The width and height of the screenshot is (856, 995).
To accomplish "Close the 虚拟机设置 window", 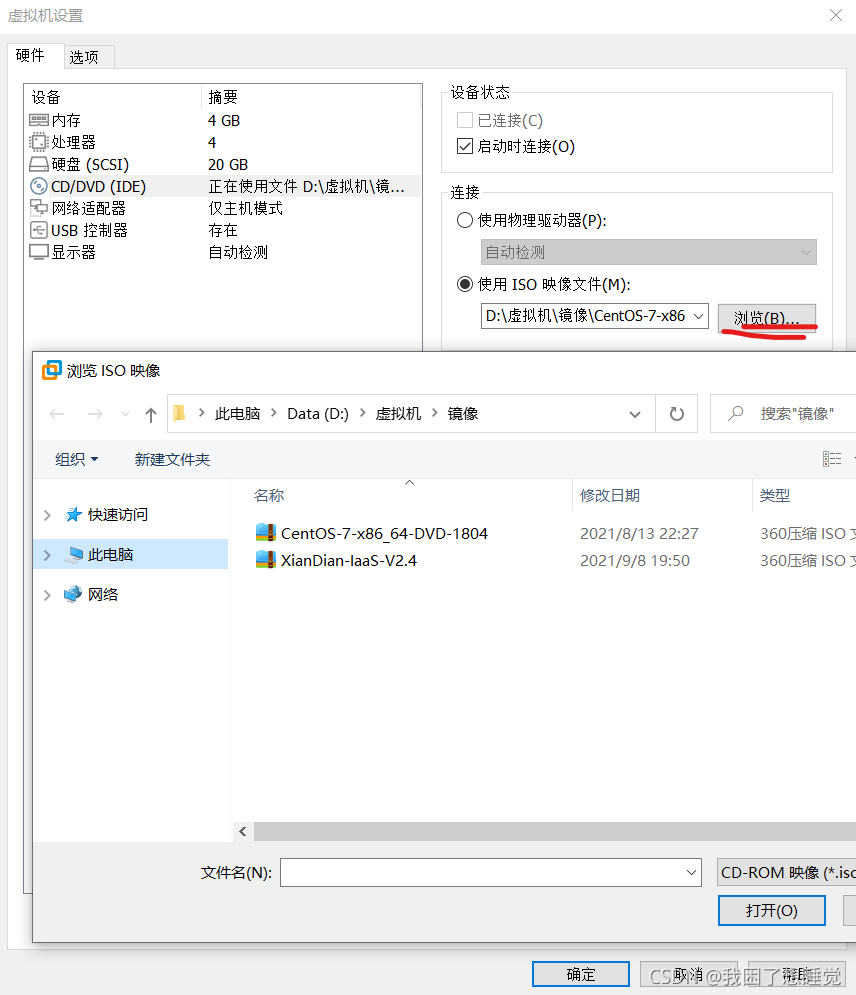I will click(836, 15).
